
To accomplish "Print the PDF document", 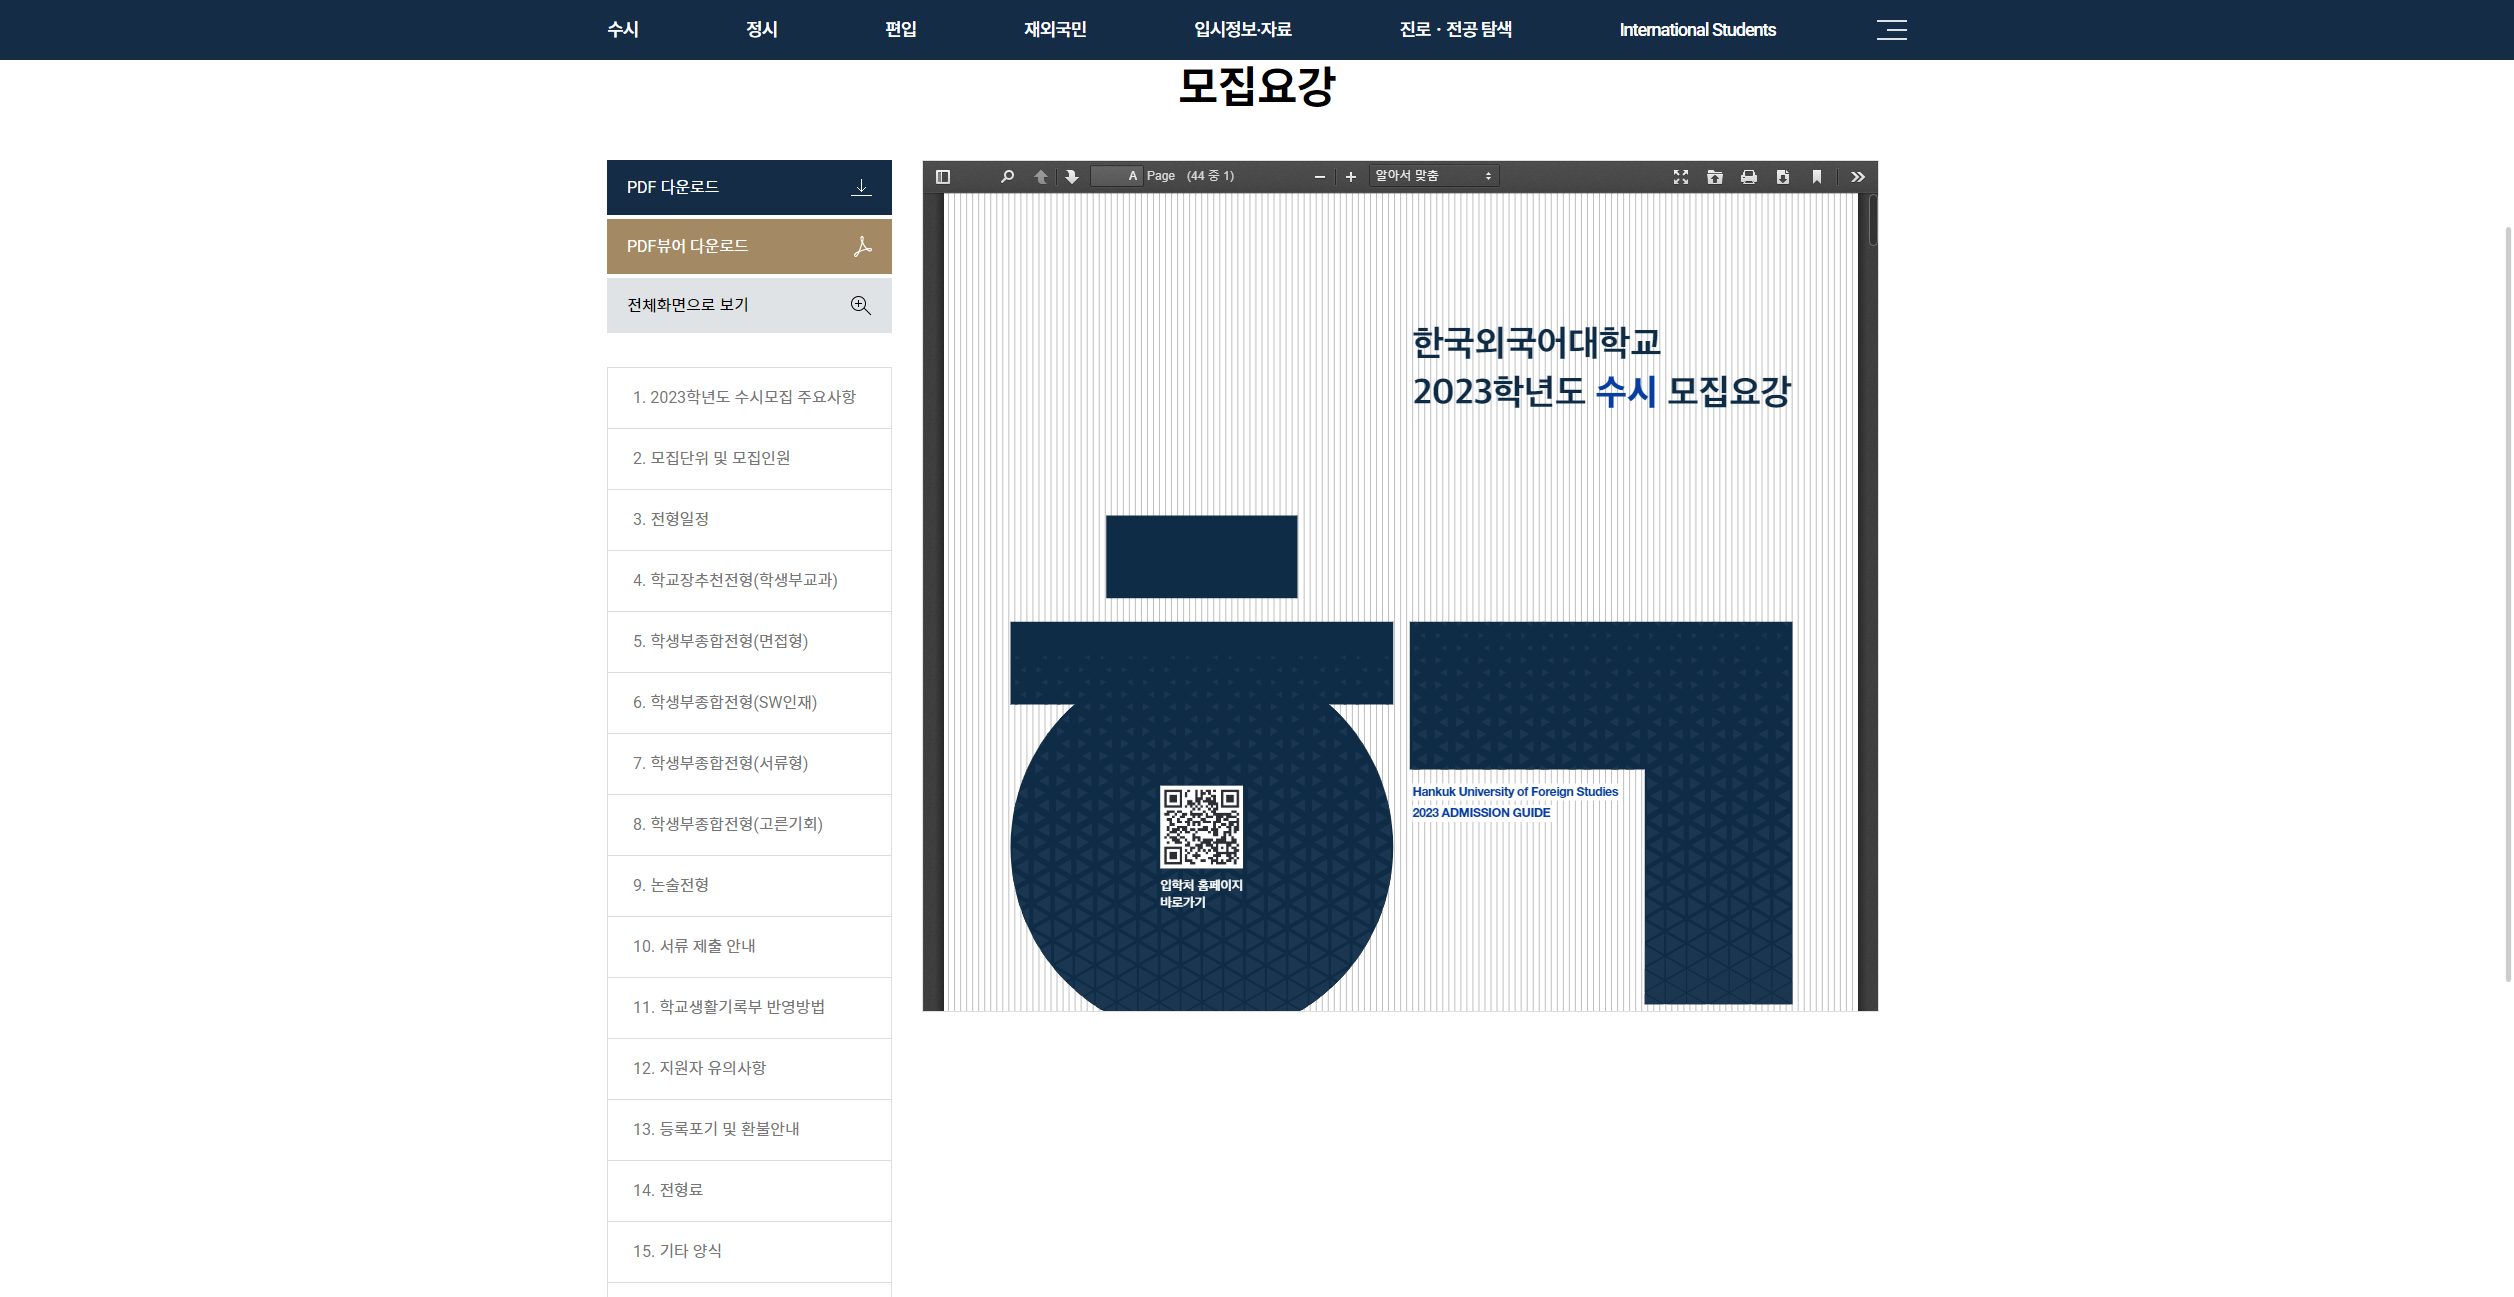I will coord(1749,177).
